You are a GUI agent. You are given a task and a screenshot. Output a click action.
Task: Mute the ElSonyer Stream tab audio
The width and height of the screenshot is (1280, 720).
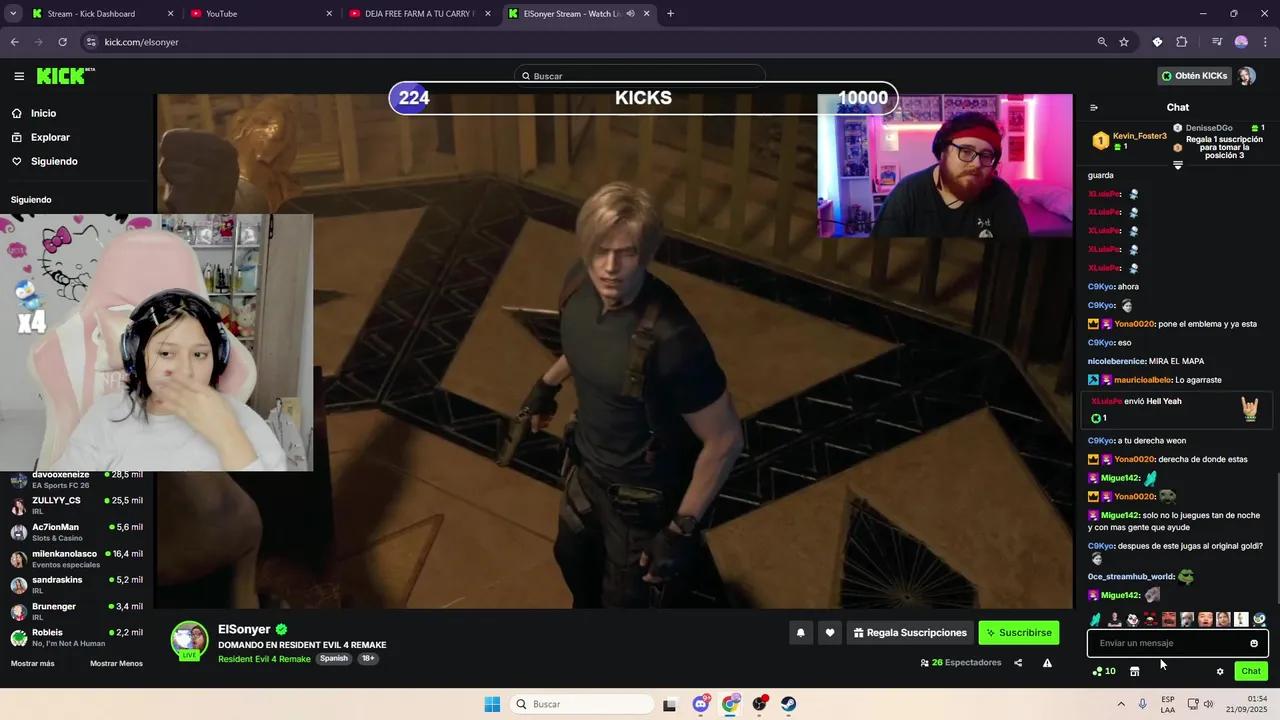coord(630,14)
